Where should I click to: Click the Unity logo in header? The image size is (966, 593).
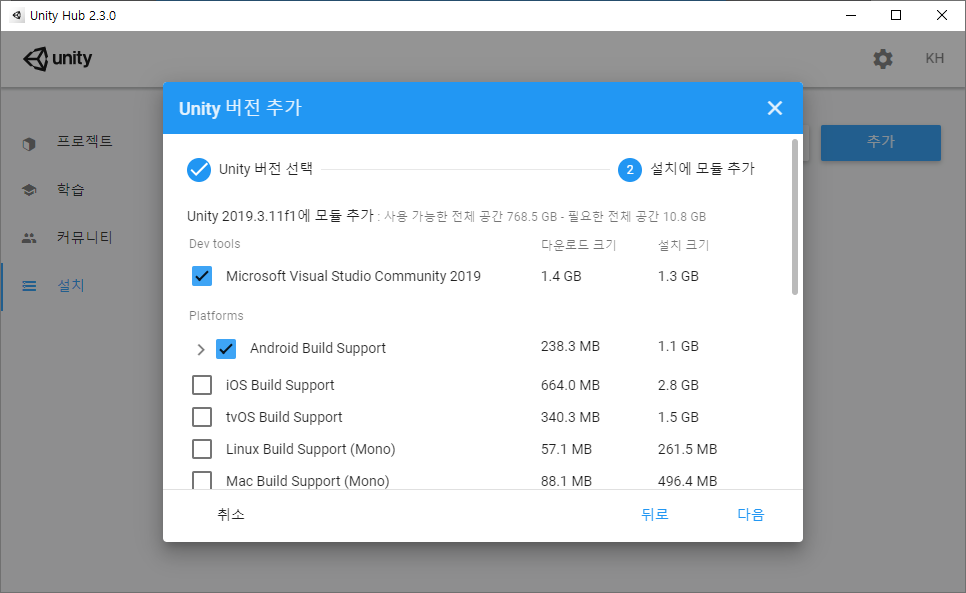[58, 58]
